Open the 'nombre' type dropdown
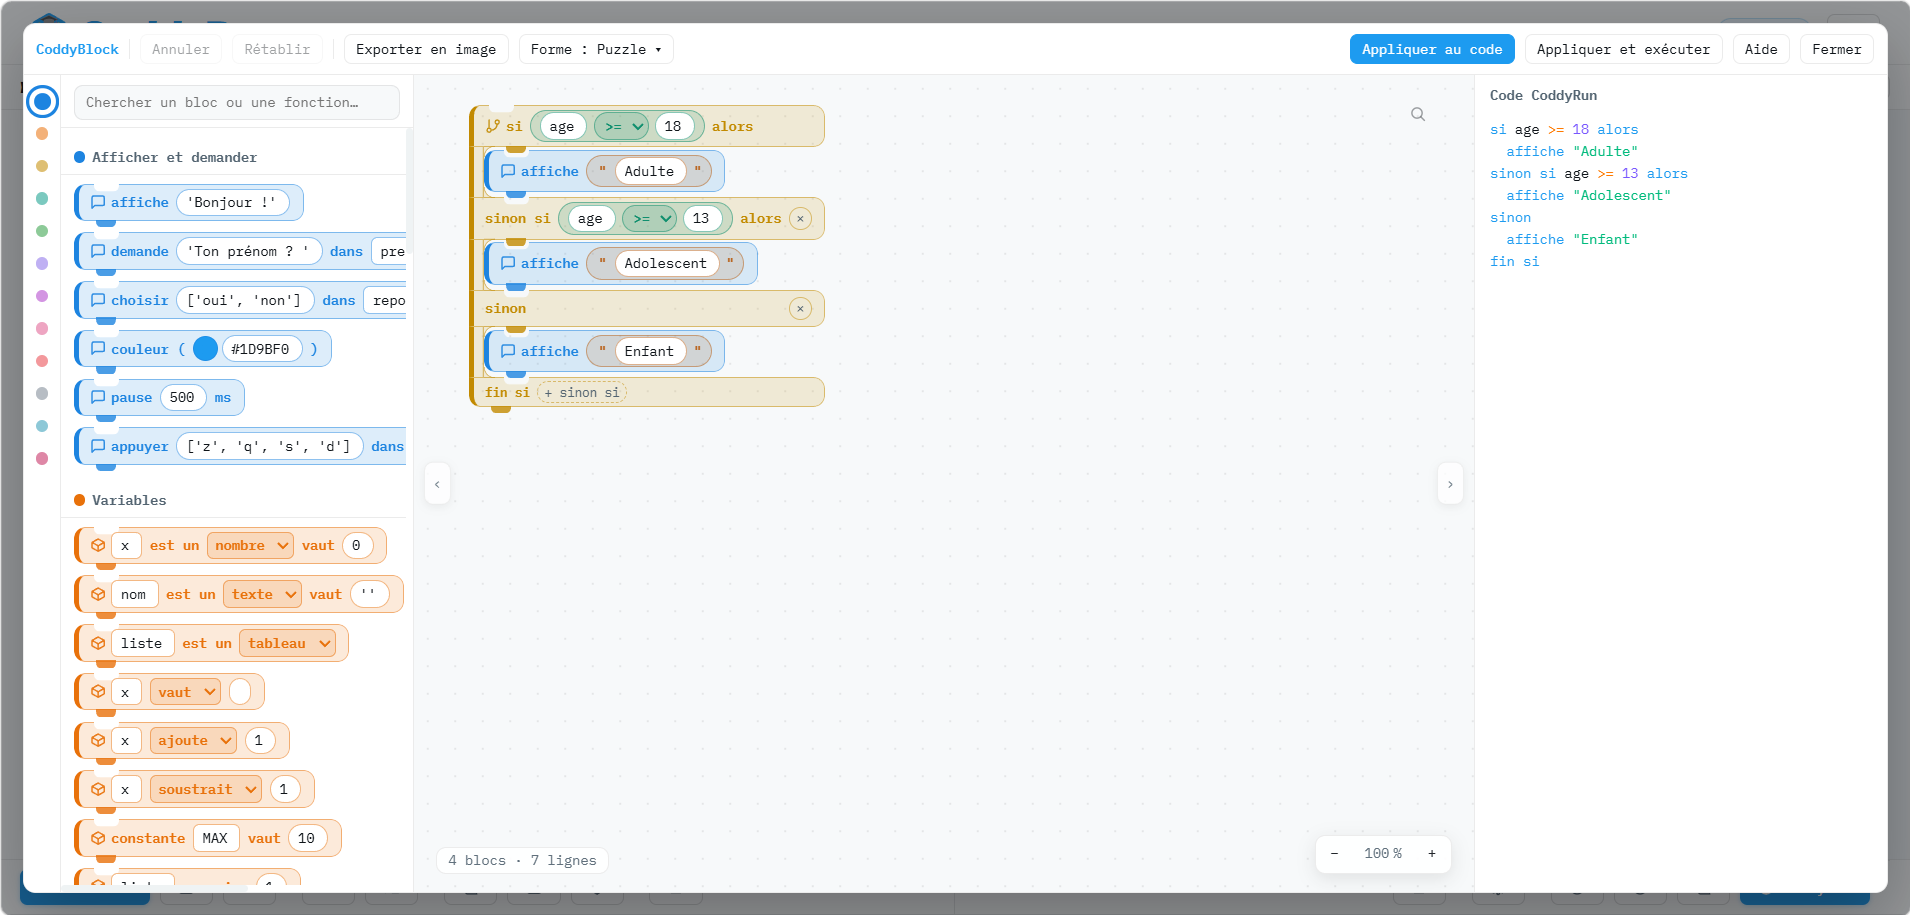The width and height of the screenshot is (1910, 915). coord(250,545)
